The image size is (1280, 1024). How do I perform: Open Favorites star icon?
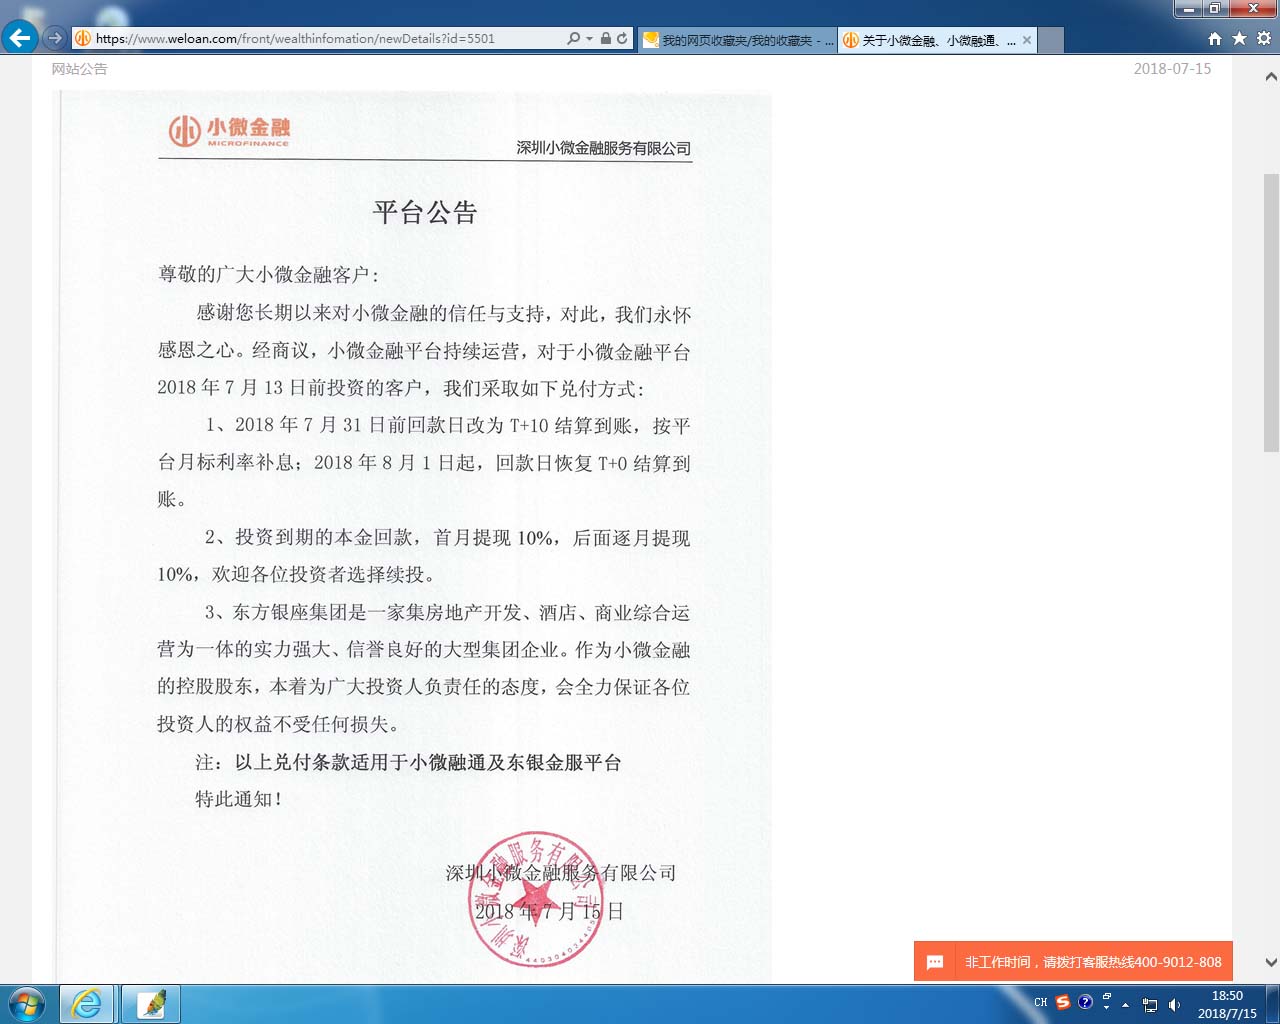[1239, 38]
